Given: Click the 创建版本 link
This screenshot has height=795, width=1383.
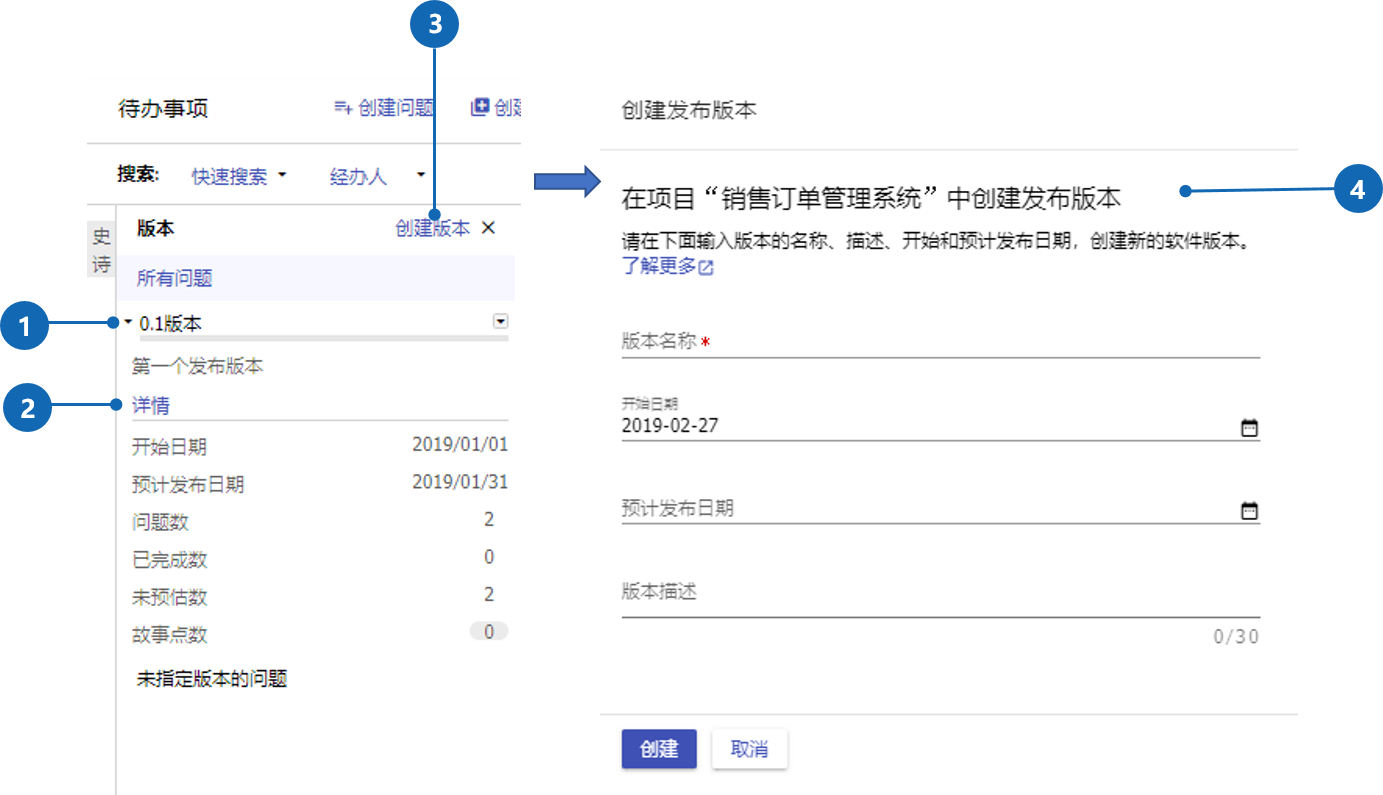Looking at the screenshot, I should [x=432, y=228].
